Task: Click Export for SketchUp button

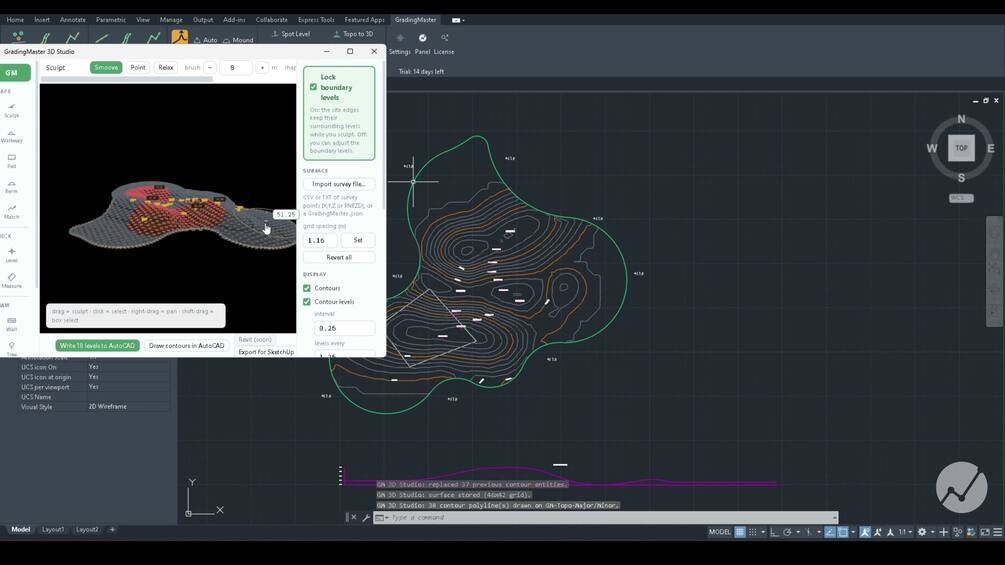Action: pyautogui.click(x=266, y=352)
